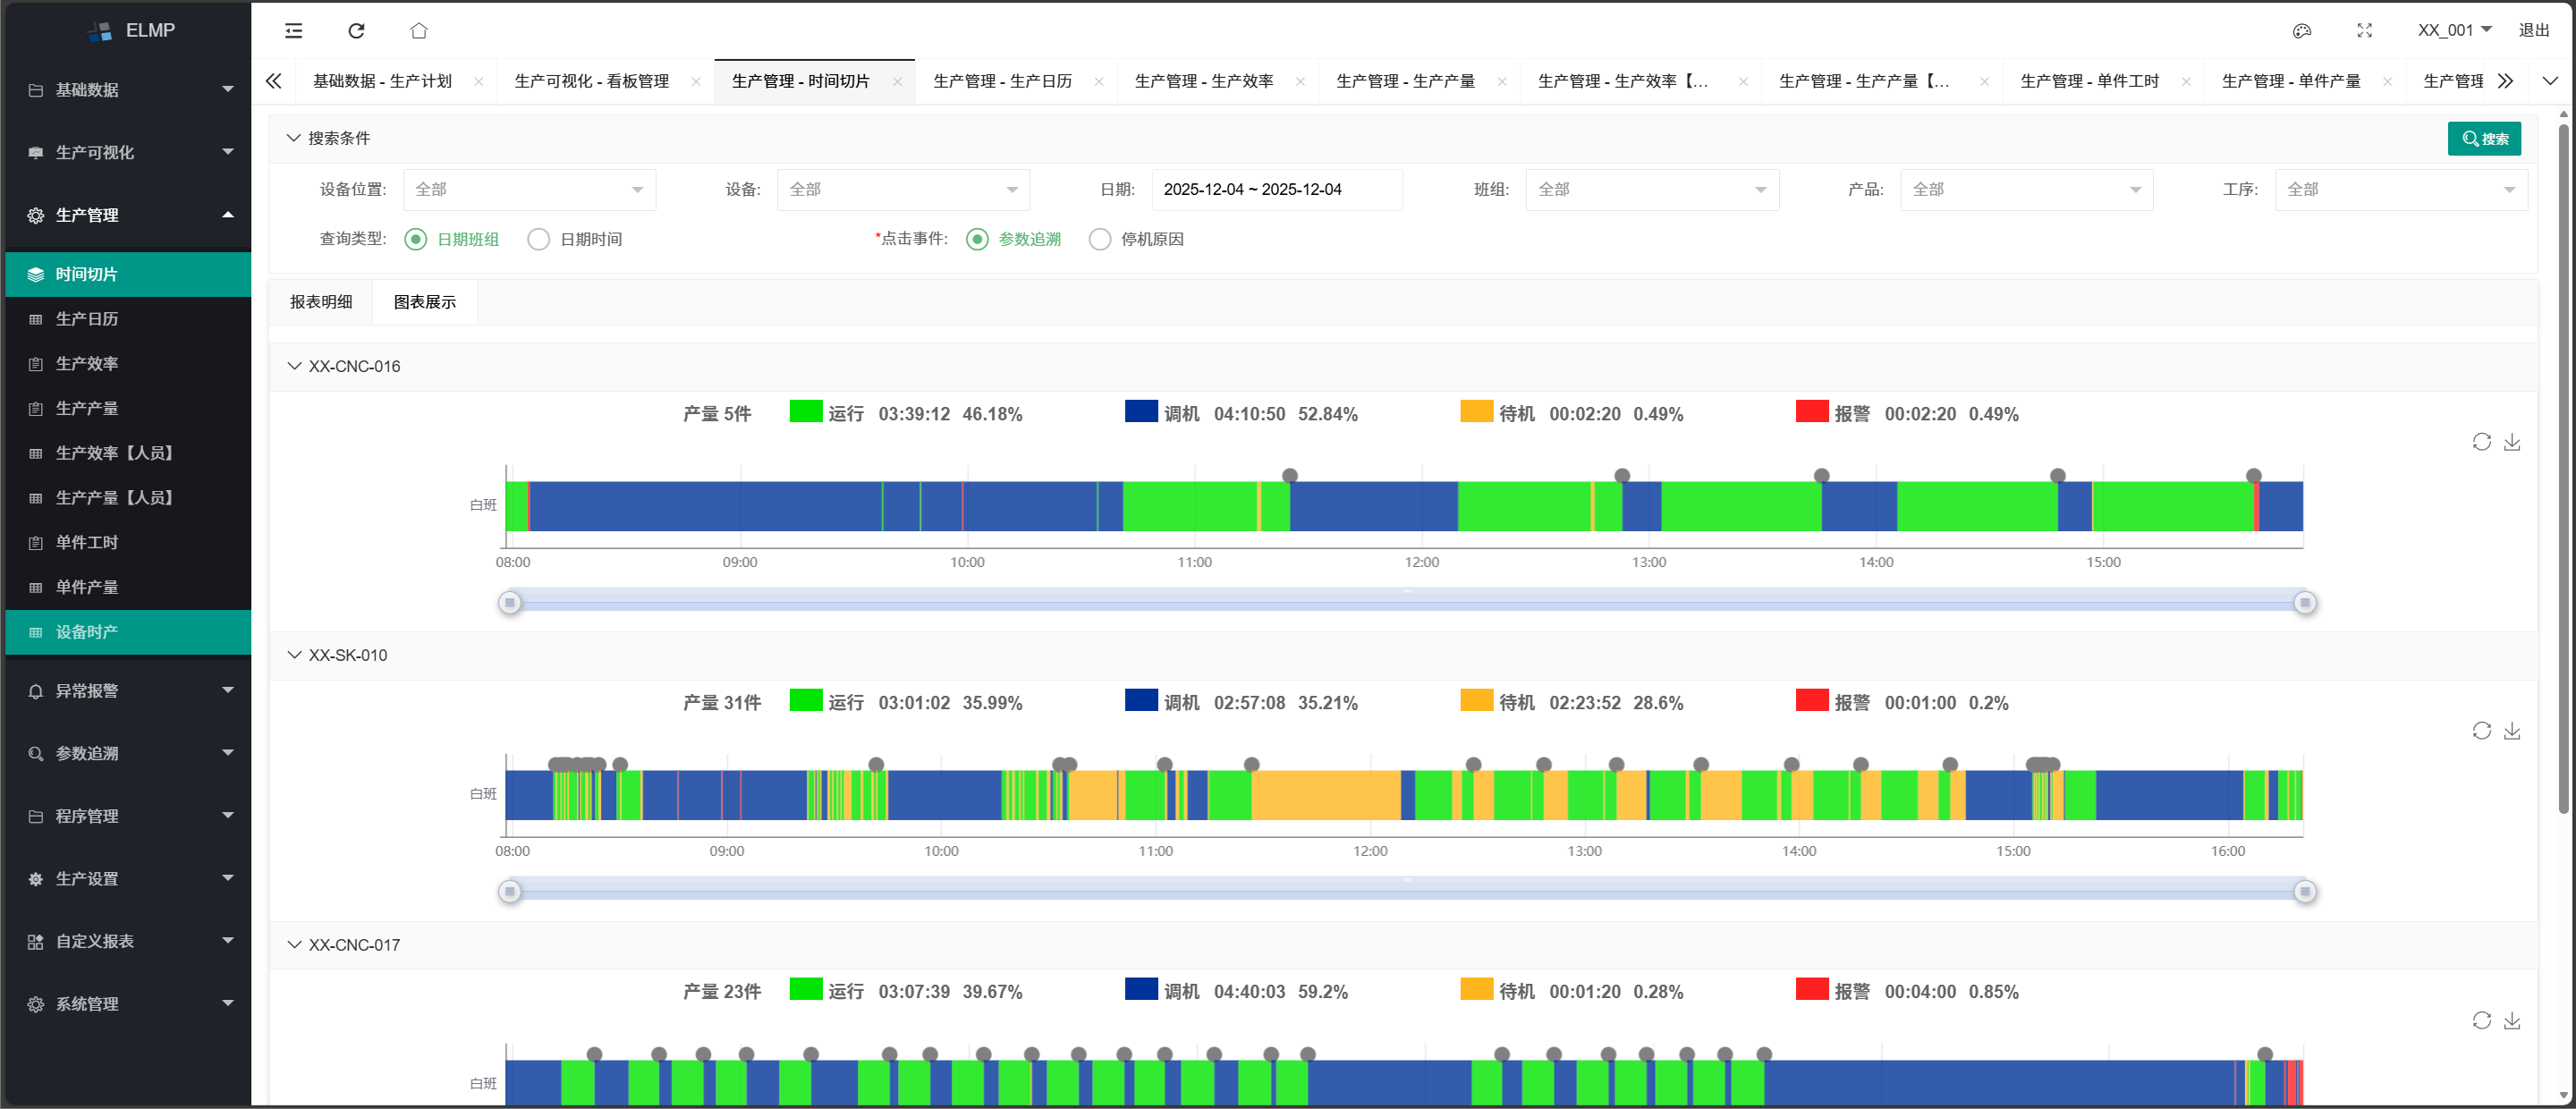Collapse the XX-CNC-016 chart section
Screen dimensions: 2576x1109
tap(294, 366)
